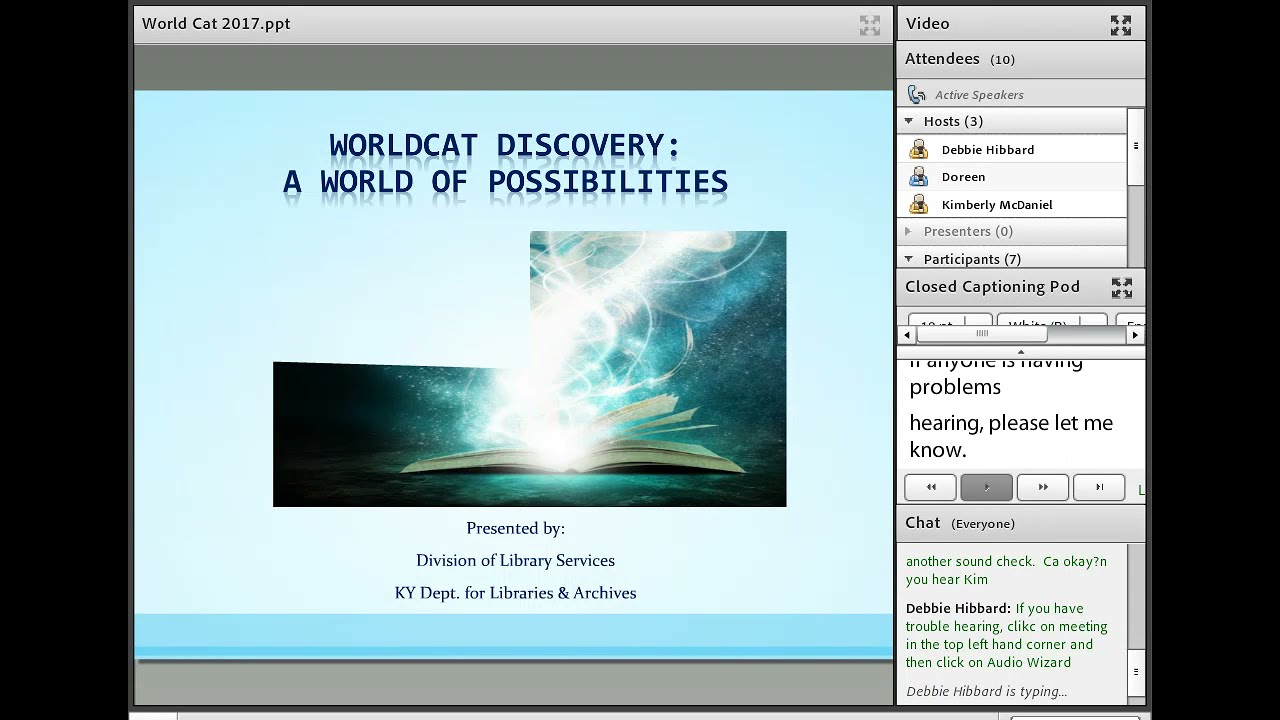Click the Attendees list scrollbar thumb
This screenshot has width=1280, height=720.
1136,147
